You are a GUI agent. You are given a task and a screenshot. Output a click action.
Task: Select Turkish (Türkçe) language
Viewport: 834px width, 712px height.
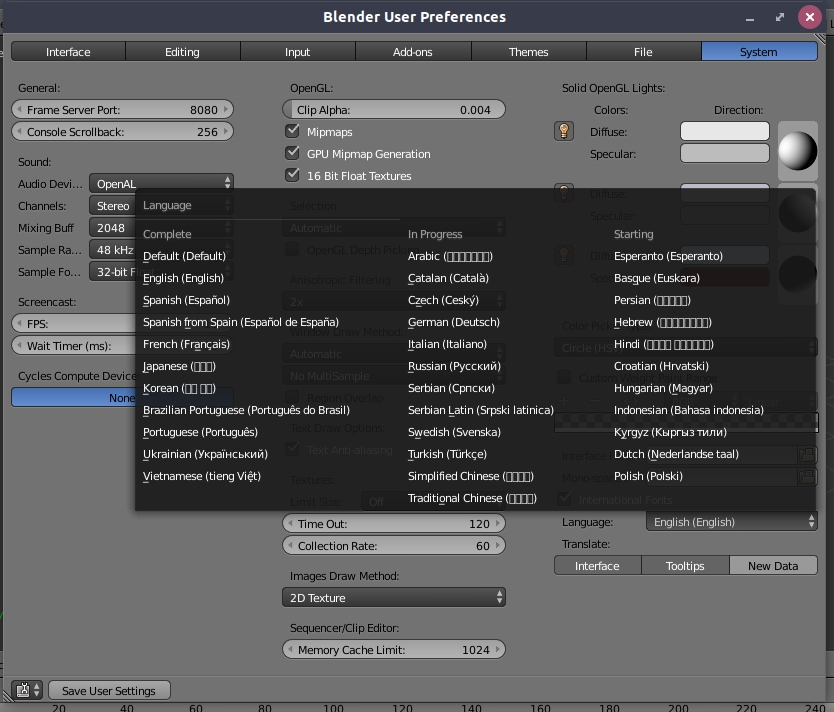tap(447, 454)
